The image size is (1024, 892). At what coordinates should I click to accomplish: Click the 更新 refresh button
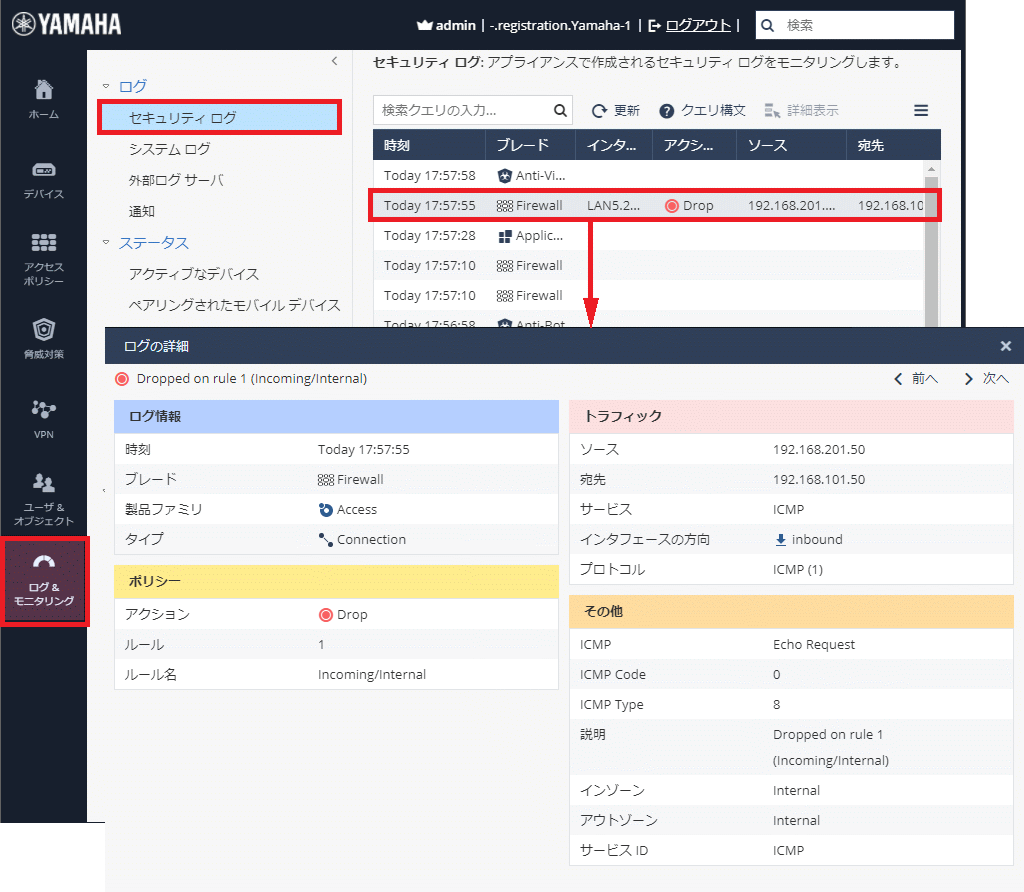click(615, 111)
